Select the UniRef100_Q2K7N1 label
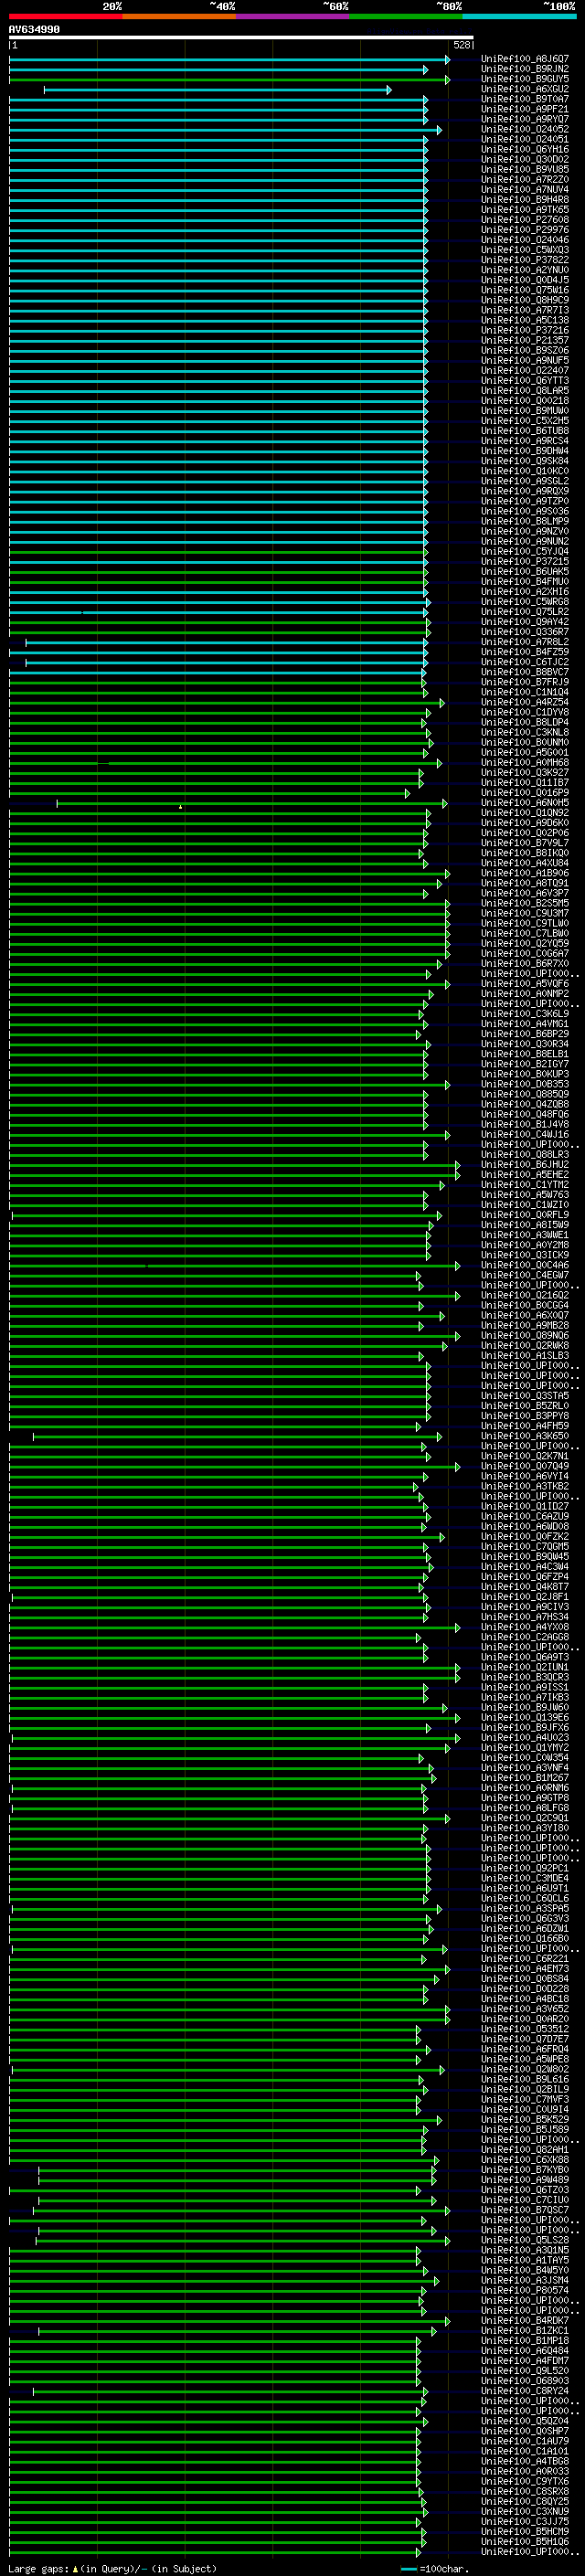Viewport: 585px width, 2576px height. pyautogui.click(x=525, y=1456)
